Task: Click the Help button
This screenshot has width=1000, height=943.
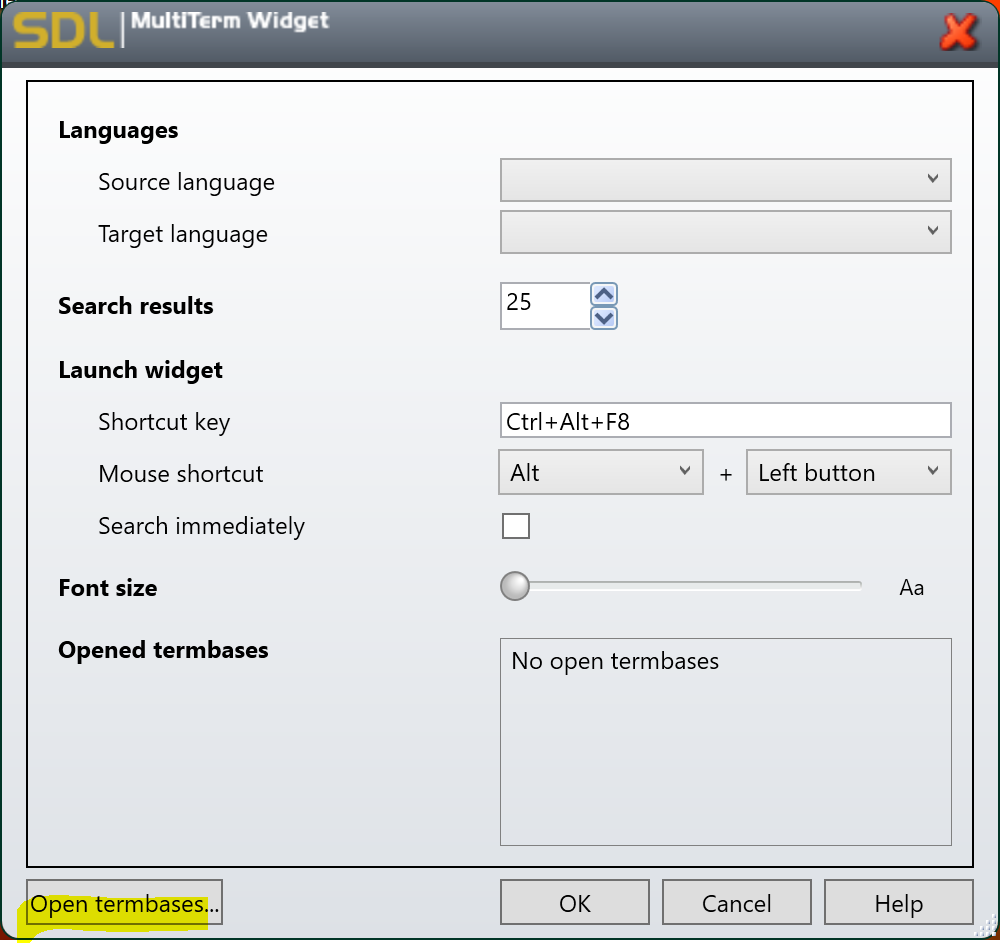Action: [x=898, y=902]
